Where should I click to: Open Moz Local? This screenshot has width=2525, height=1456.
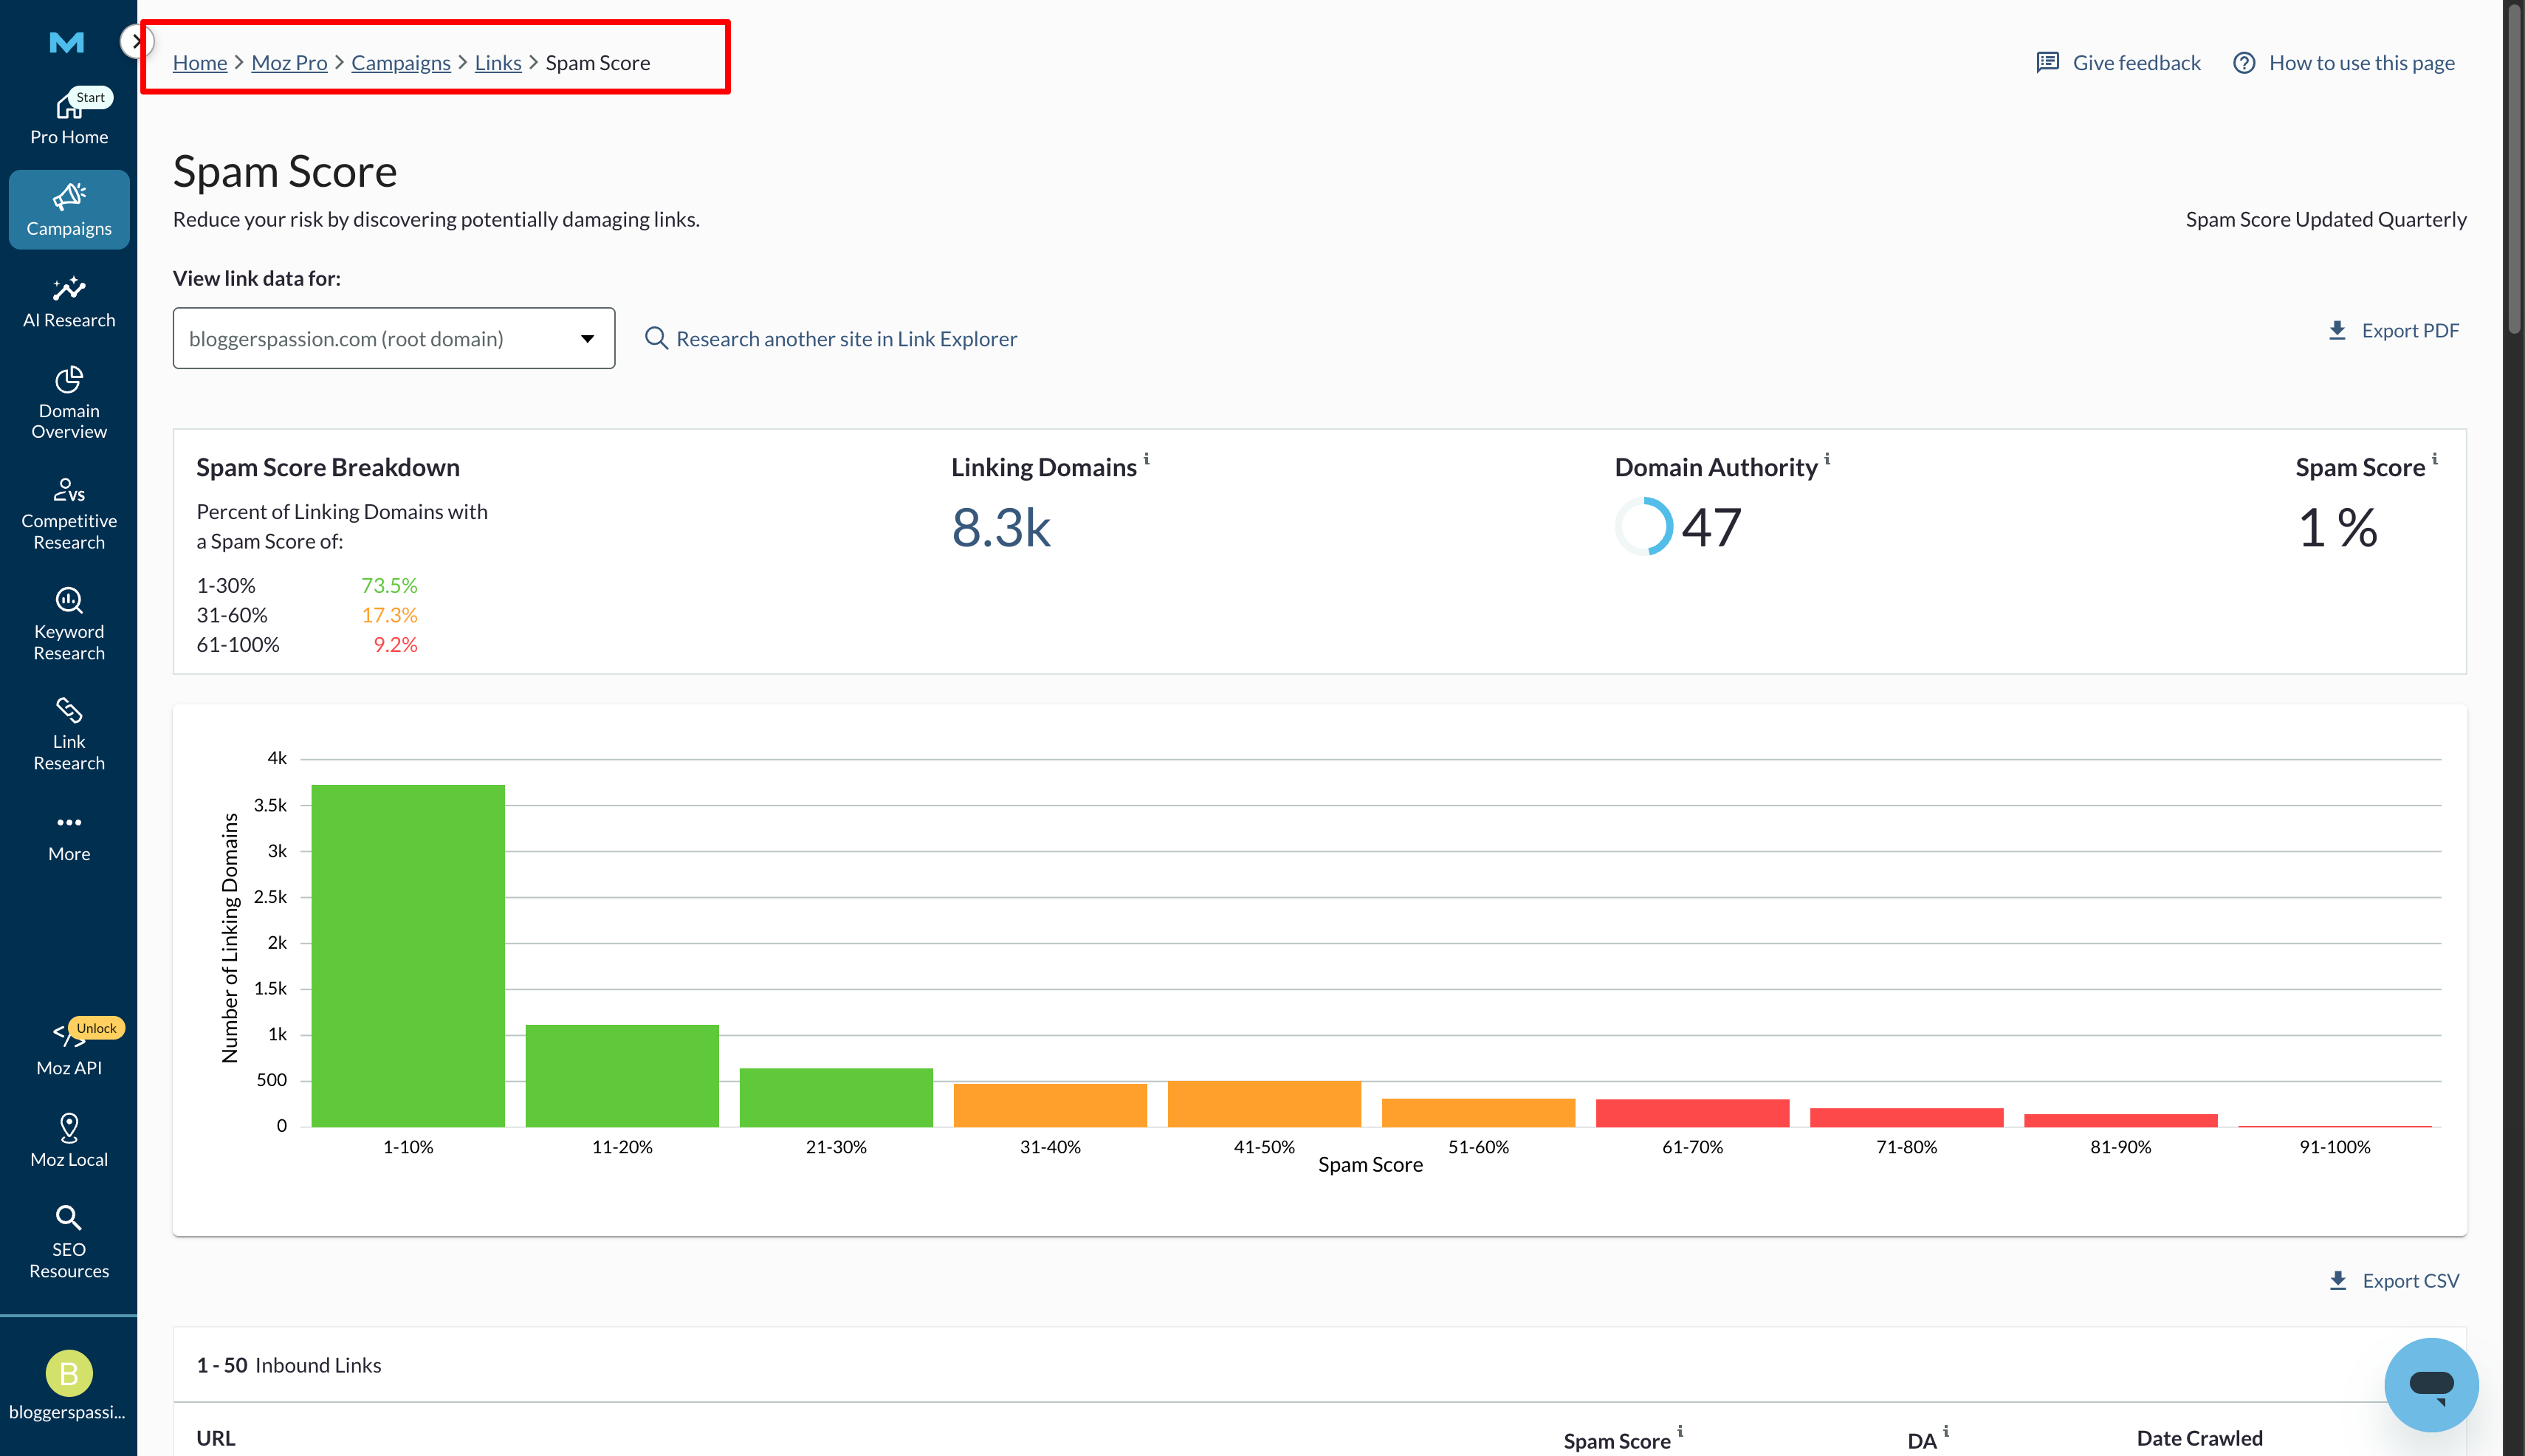coord(68,1140)
